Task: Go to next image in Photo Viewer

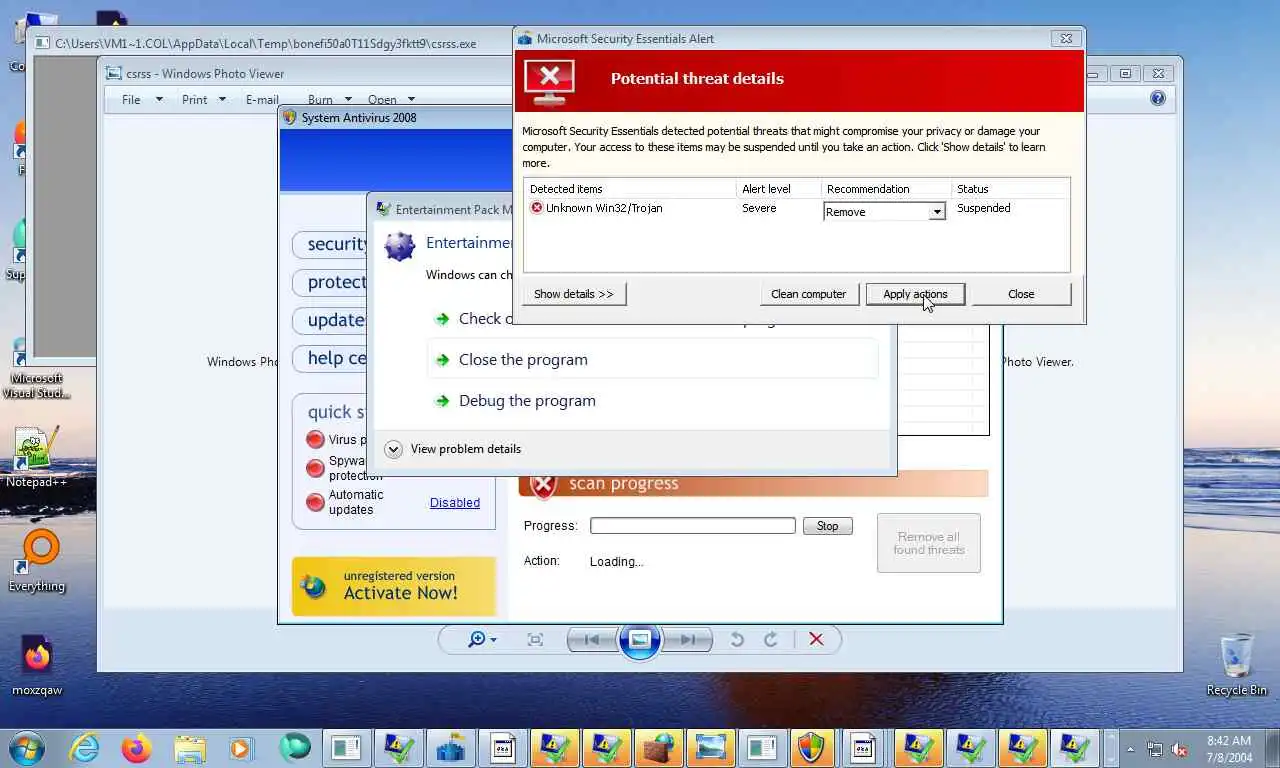Action: click(688, 640)
